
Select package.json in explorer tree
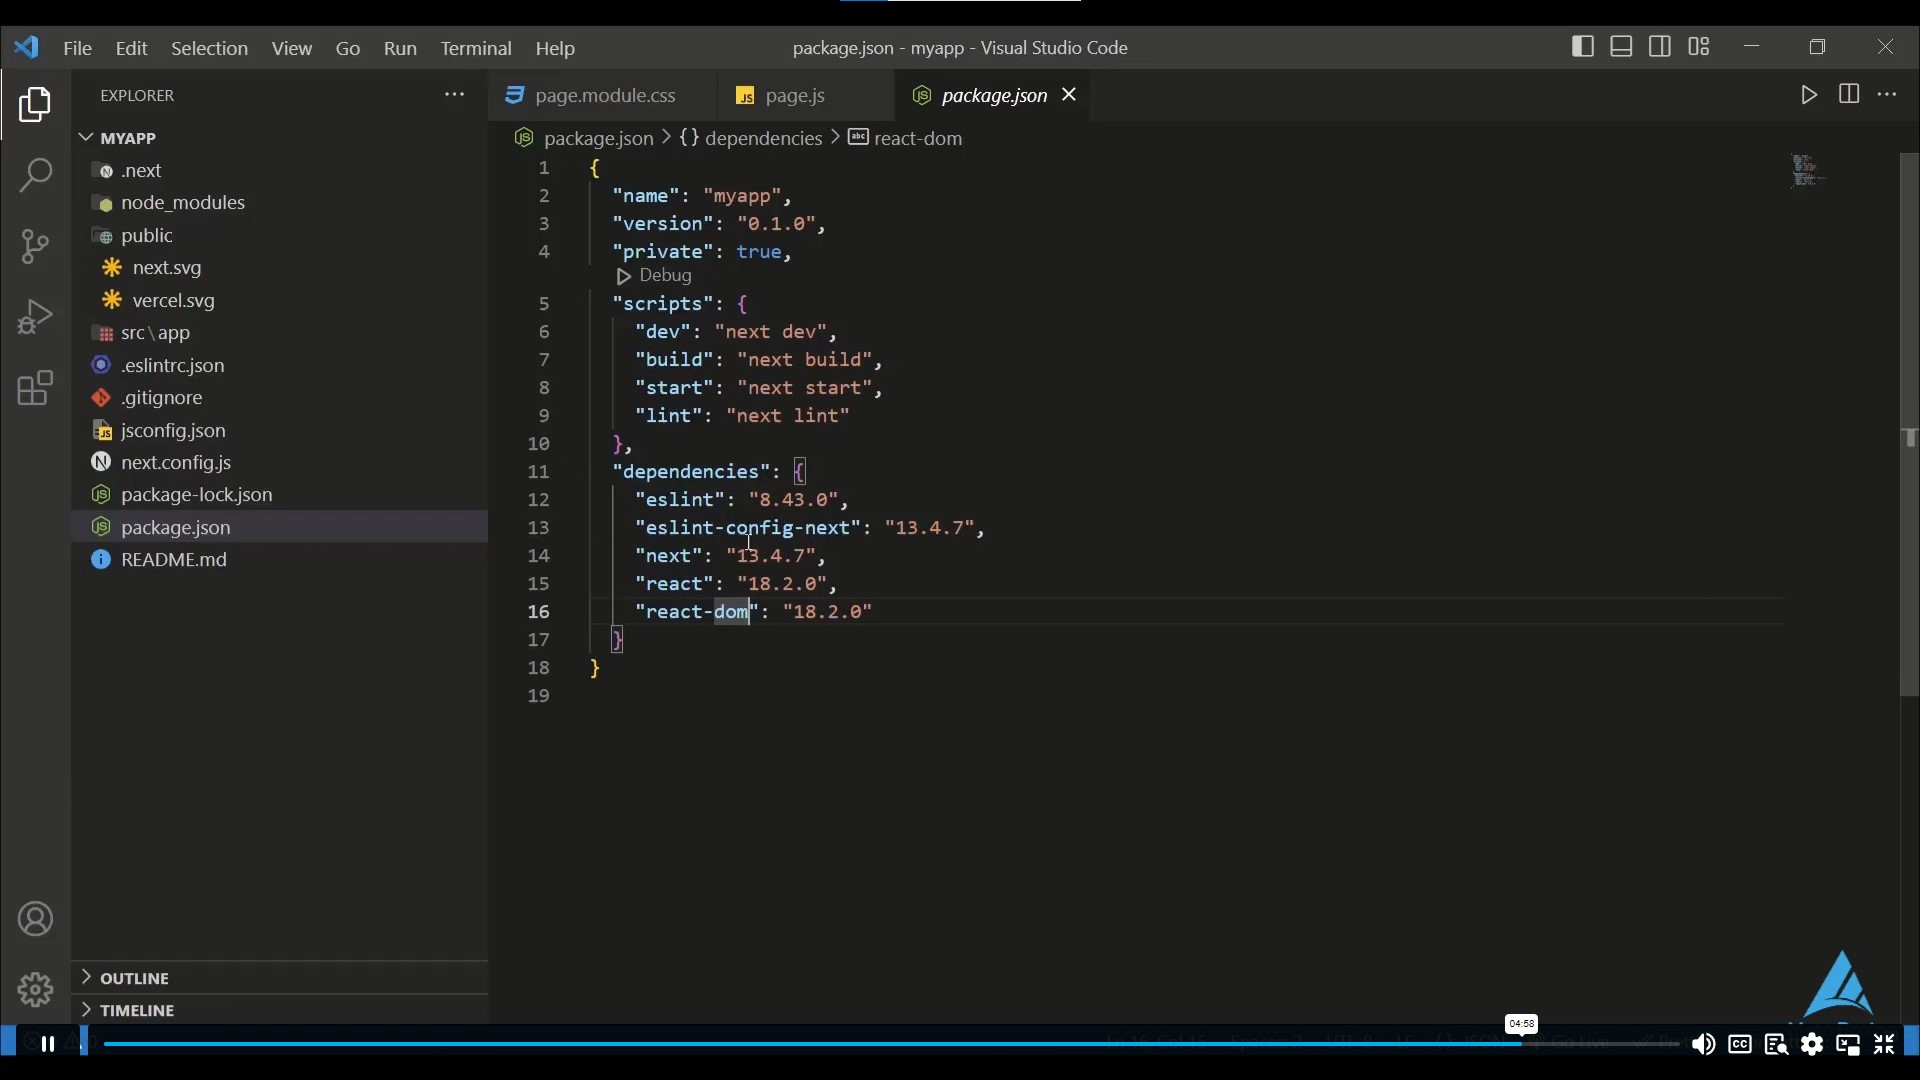279,527
